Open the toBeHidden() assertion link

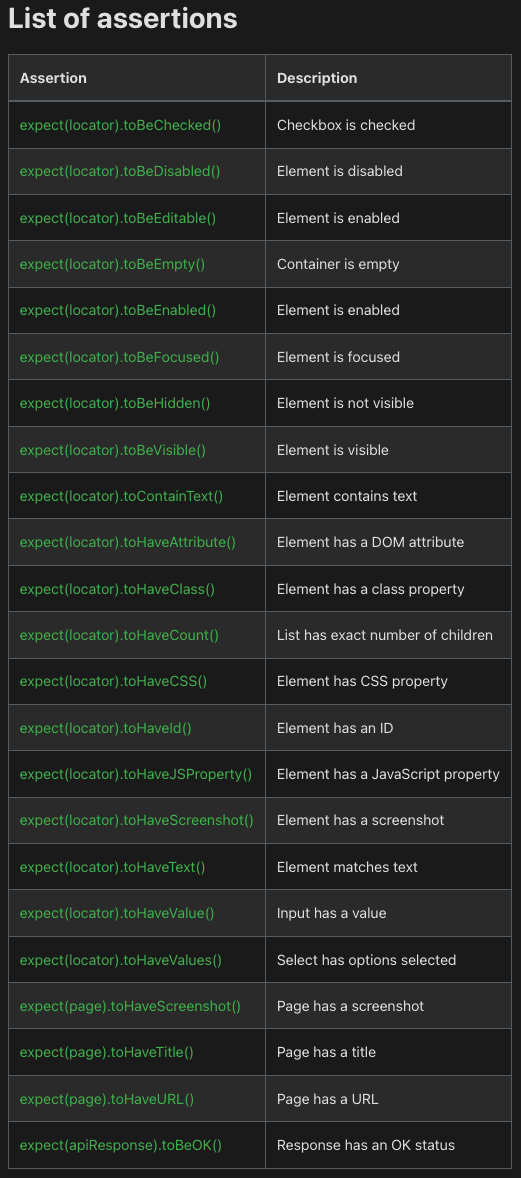(x=115, y=403)
